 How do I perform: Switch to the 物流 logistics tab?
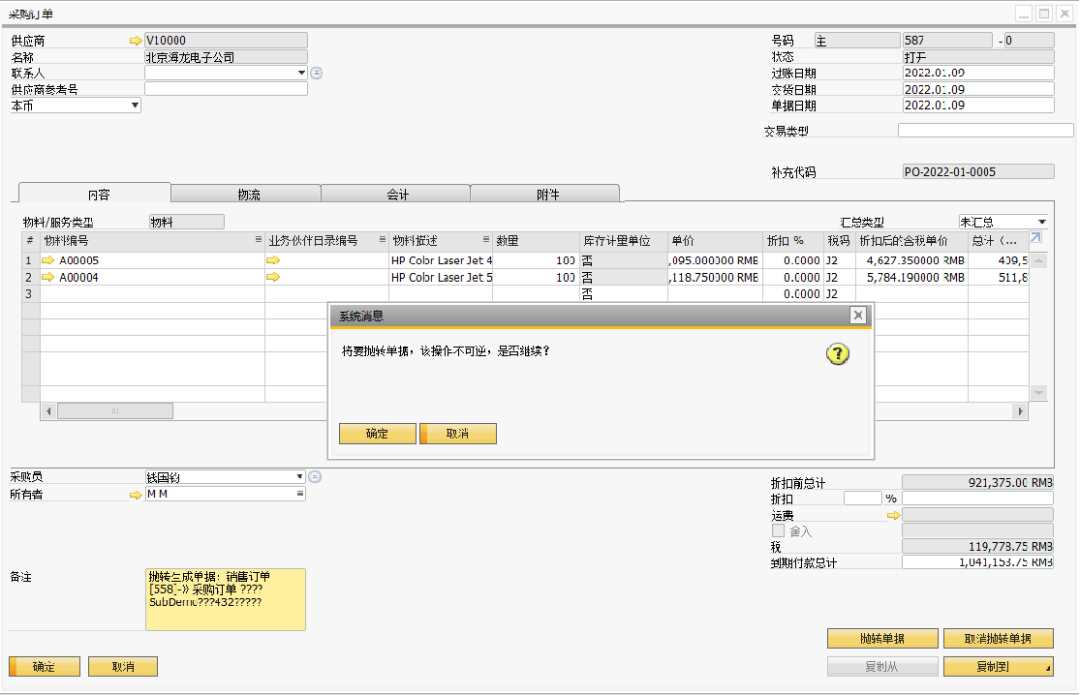point(246,194)
